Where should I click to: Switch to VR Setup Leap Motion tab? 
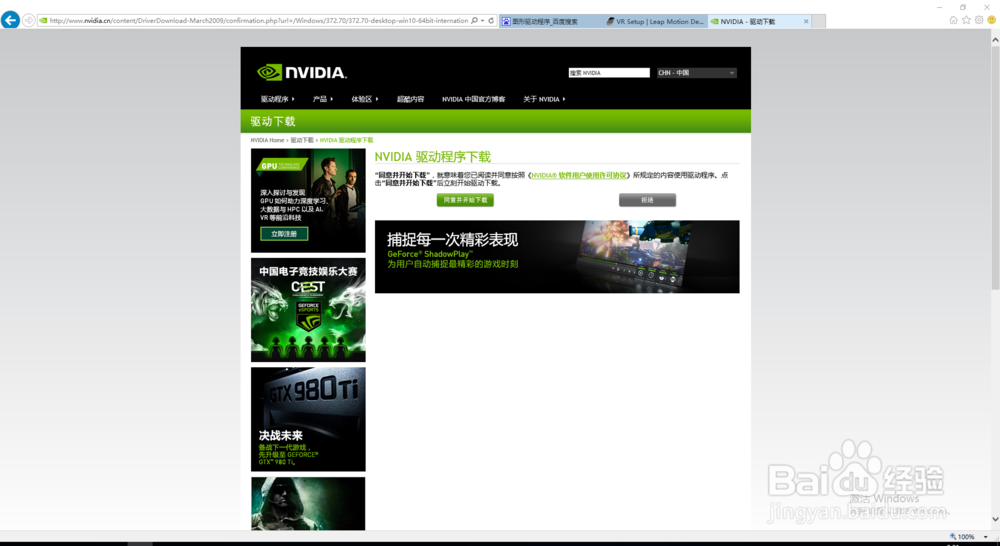[x=655, y=21]
